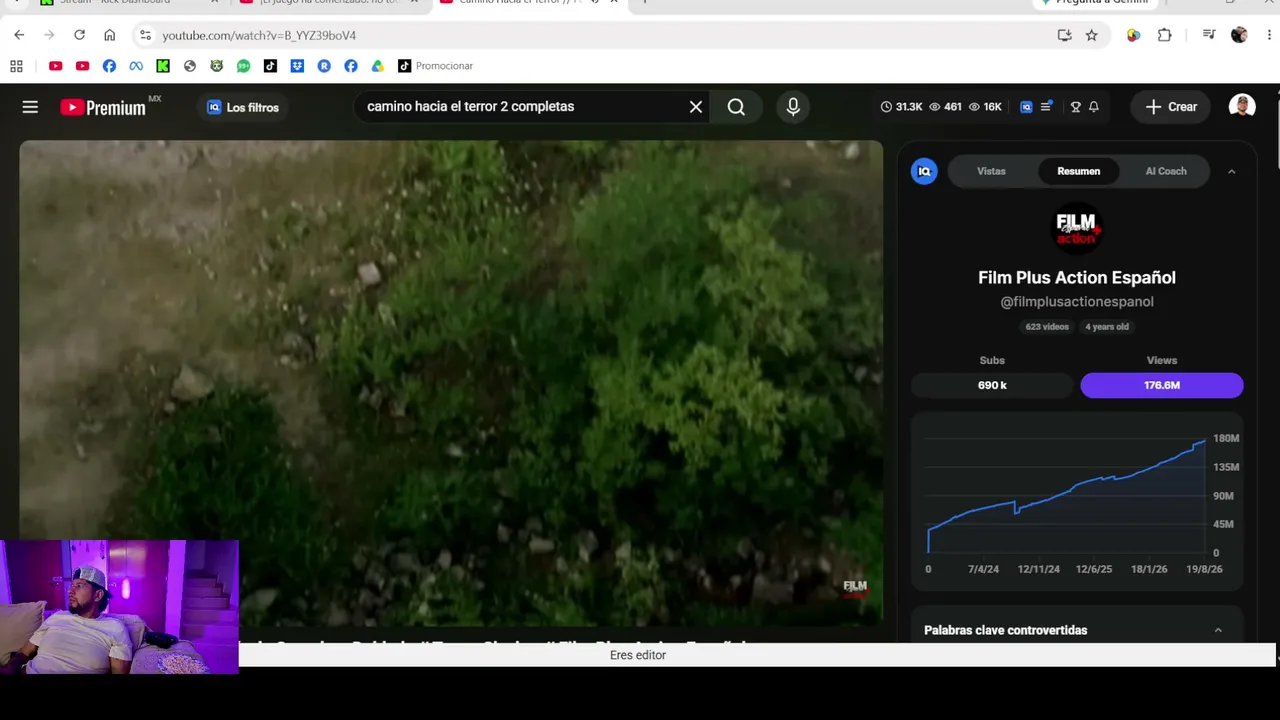Open the vidIQ list menu icon
This screenshot has width=1280, height=720.
pyautogui.click(x=1046, y=107)
